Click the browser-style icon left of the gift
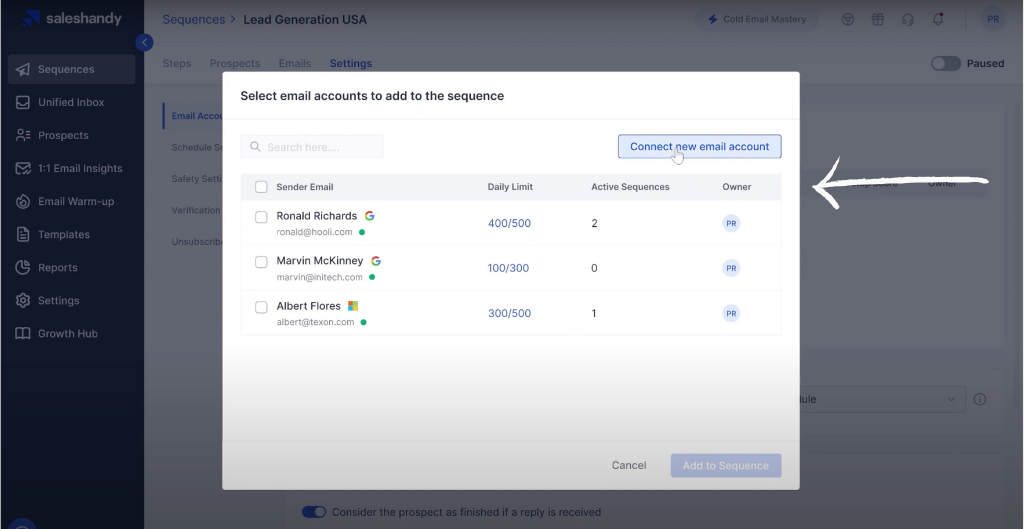The image size is (1024, 529). tap(848, 19)
